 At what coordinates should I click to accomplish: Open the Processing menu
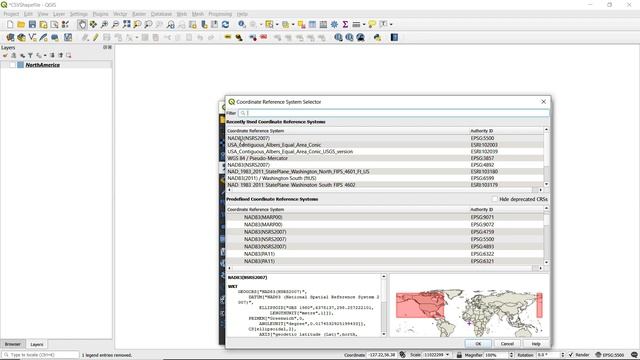tap(220, 14)
